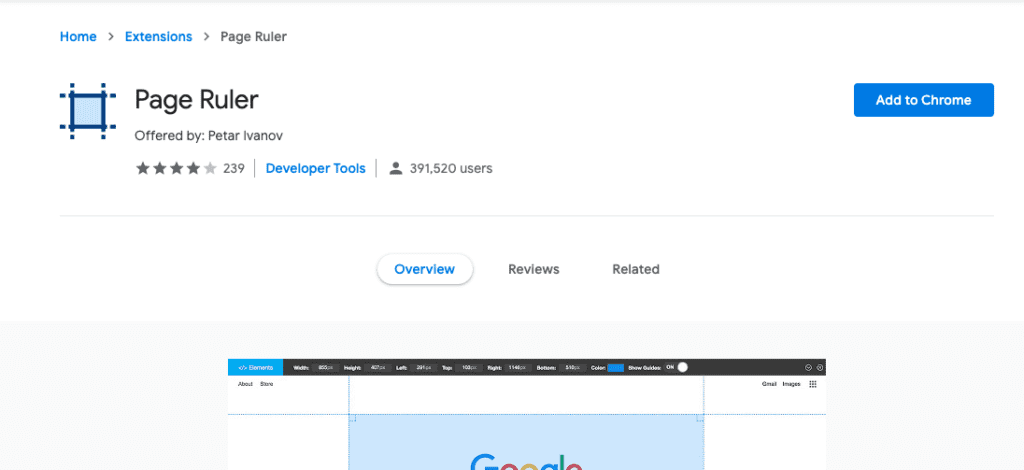Click the Height field in preview toolbar
The image size is (1024, 470).
click(378, 368)
